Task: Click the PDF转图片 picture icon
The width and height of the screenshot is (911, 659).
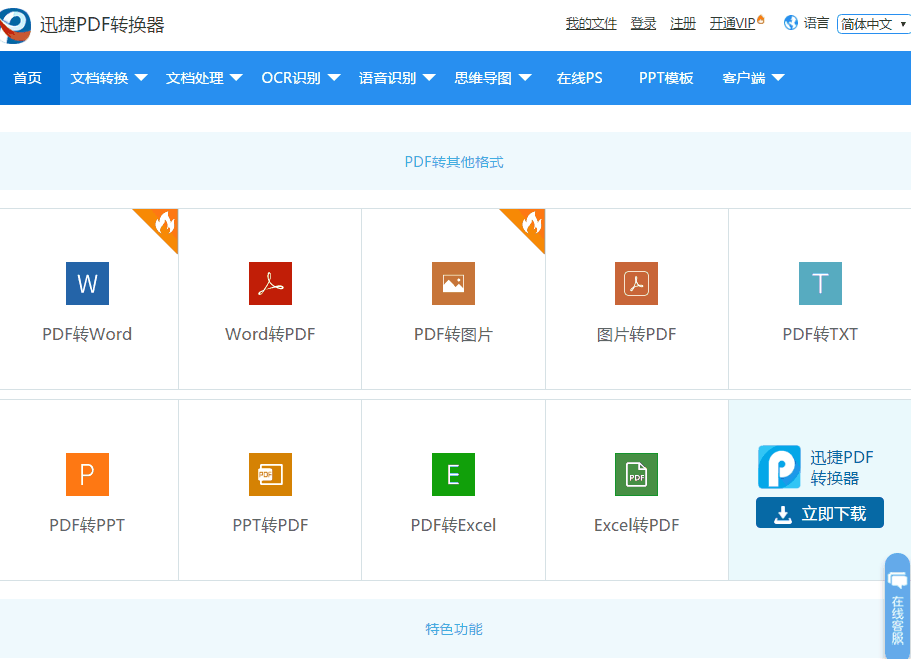Action: pos(453,284)
